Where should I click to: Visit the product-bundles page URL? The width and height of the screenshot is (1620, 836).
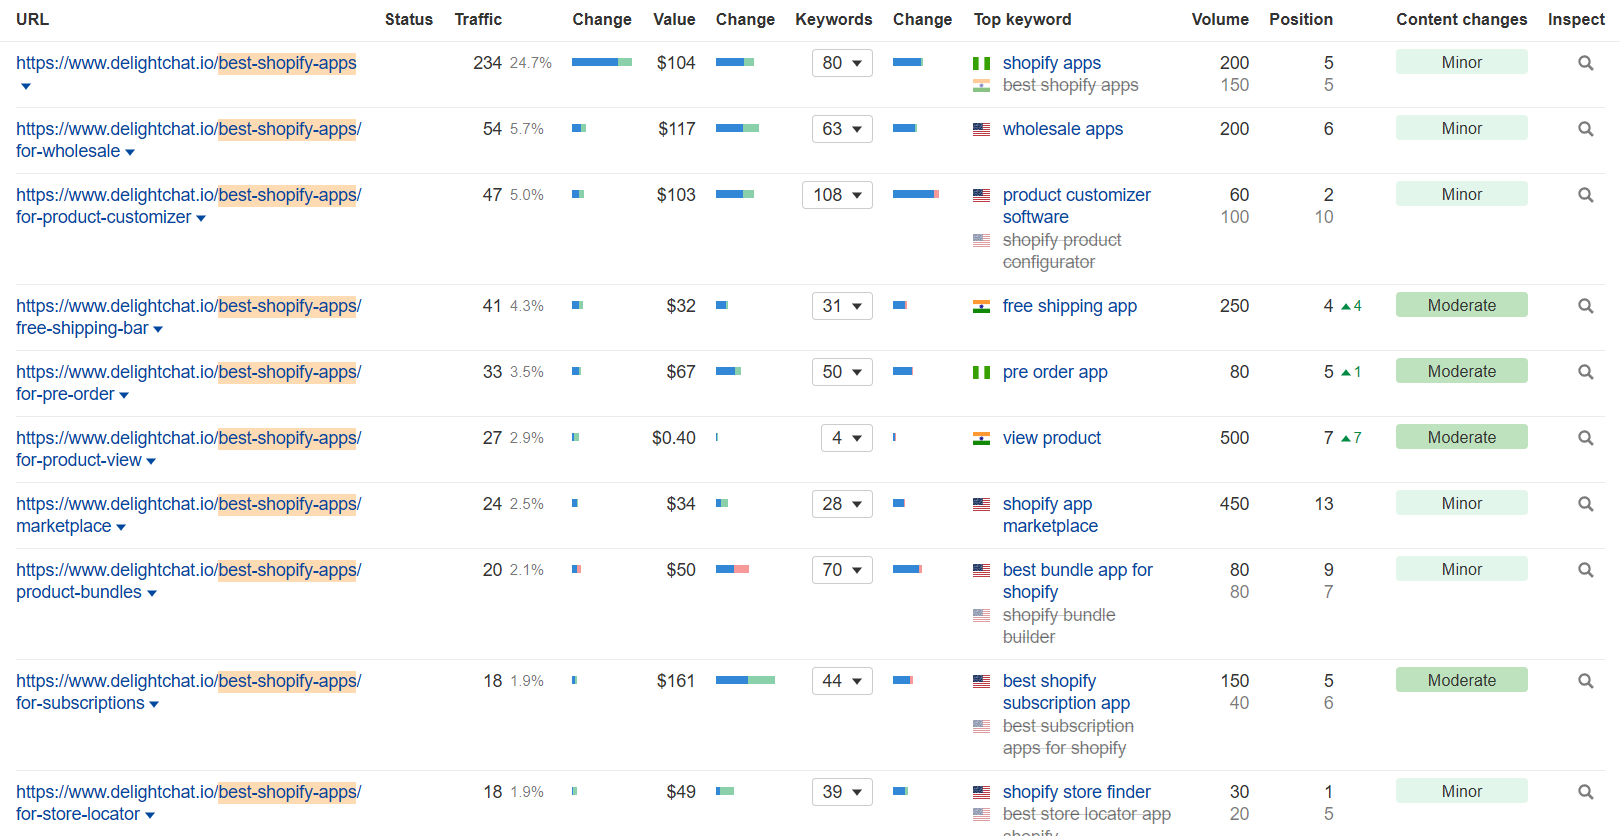(x=189, y=581)
